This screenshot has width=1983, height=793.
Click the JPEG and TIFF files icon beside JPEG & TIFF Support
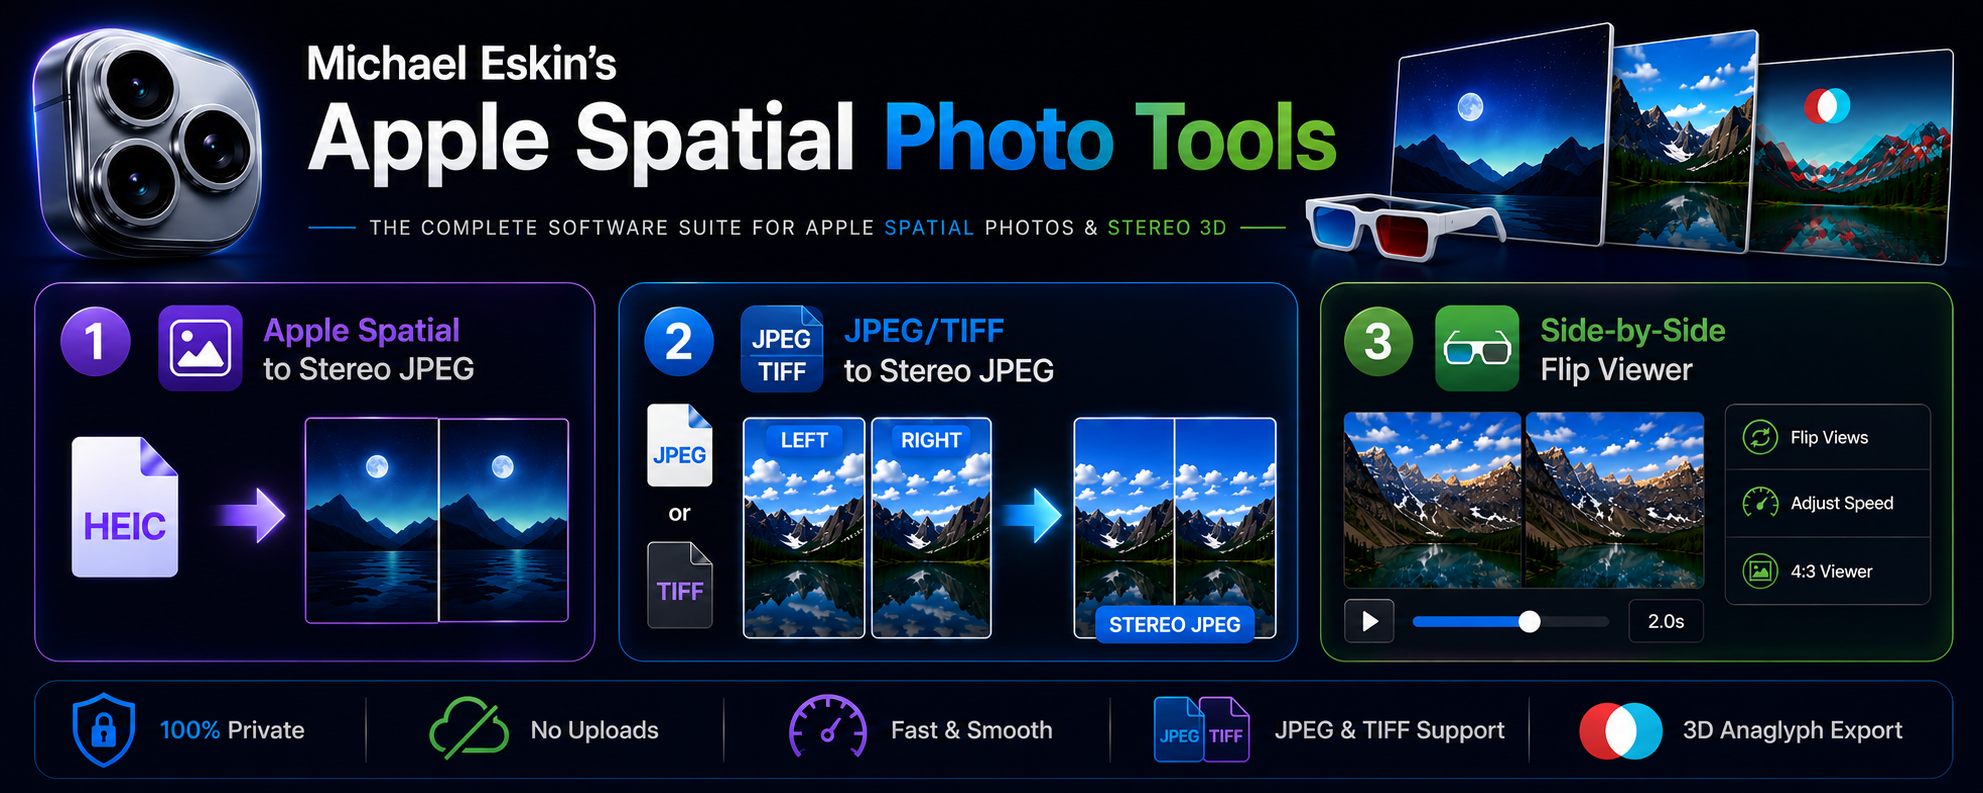[1202, 730]
